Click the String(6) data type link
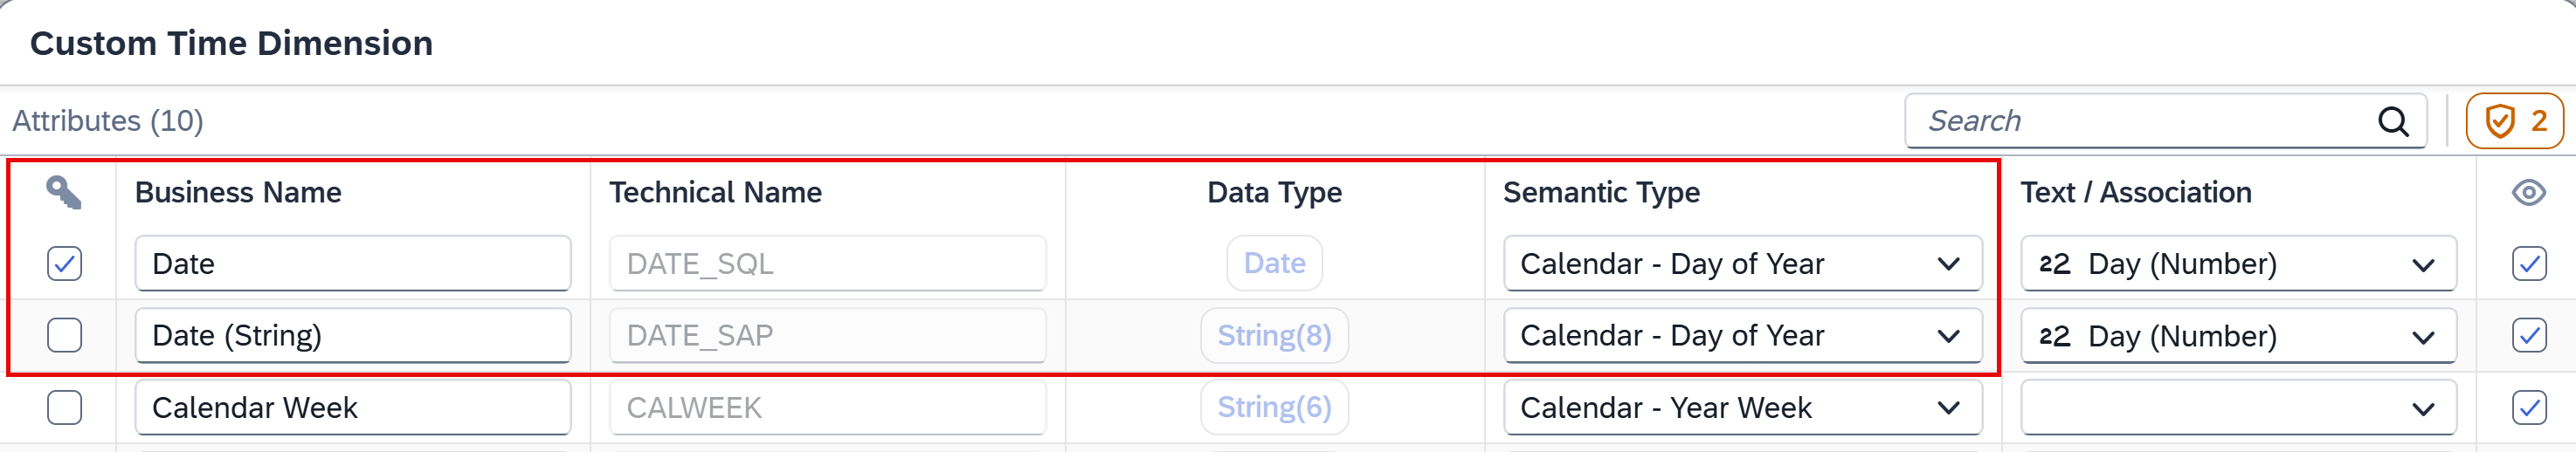The image size is (2576, 452). (x=1274, y=407)
